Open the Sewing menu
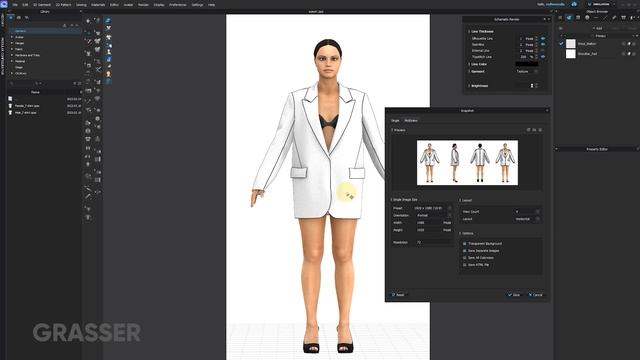This screenshot has height=360, width=640. [81, 5]
